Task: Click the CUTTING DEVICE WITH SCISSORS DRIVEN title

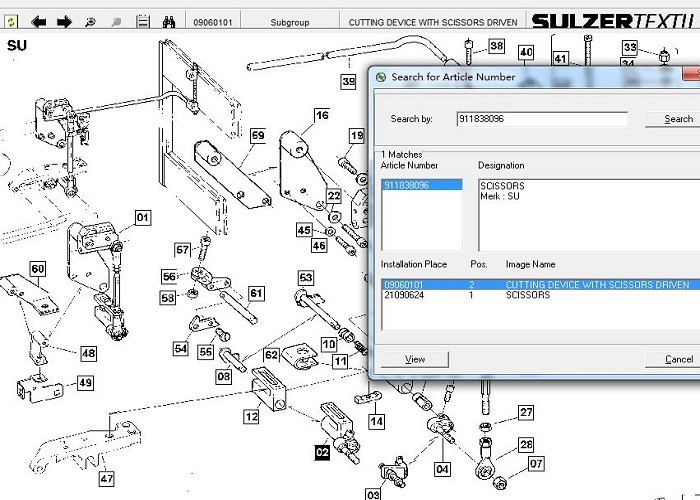Action: 433,22
